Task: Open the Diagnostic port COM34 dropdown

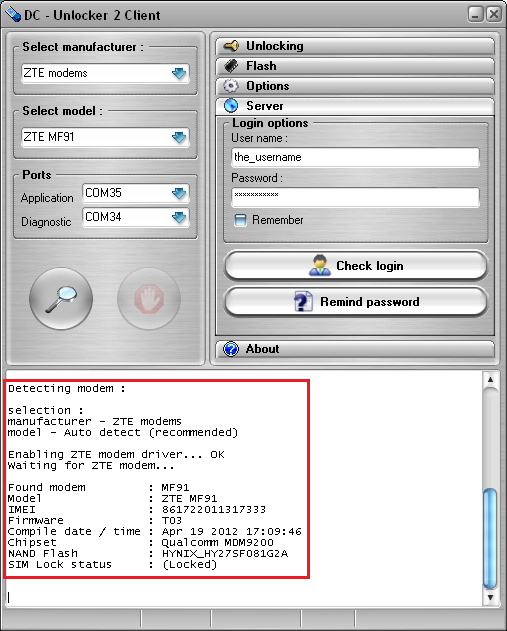Action: click(136, 217)
